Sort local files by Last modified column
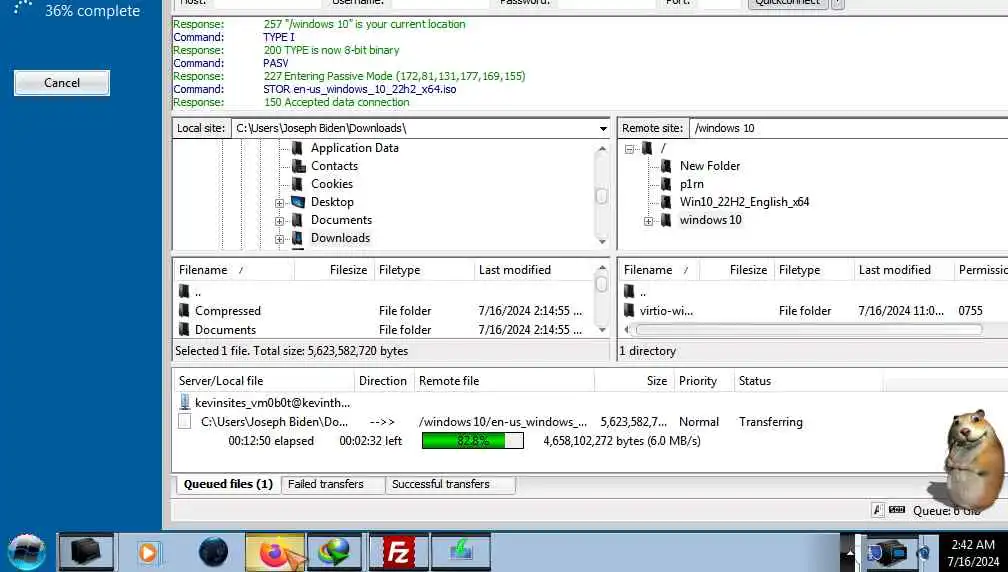Screen dimensions: 1008x572 [536, 270]
